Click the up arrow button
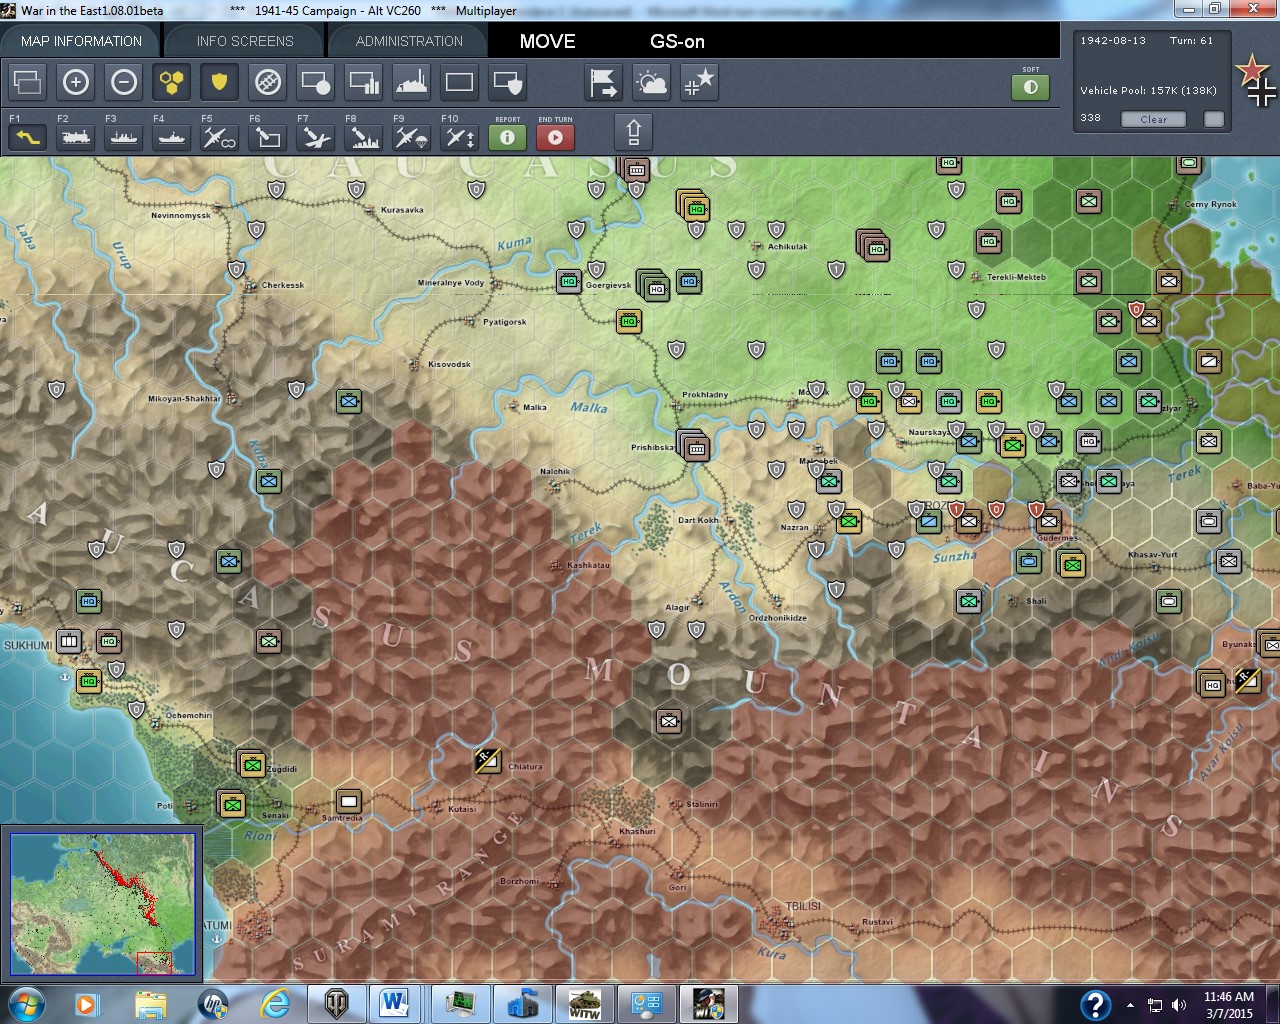The height and width of the screenshot is (1024, 1280). (634, 132)
